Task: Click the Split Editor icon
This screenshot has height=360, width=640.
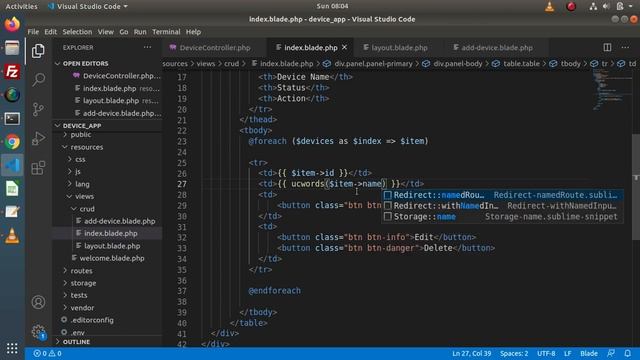Action: point(607,47)
